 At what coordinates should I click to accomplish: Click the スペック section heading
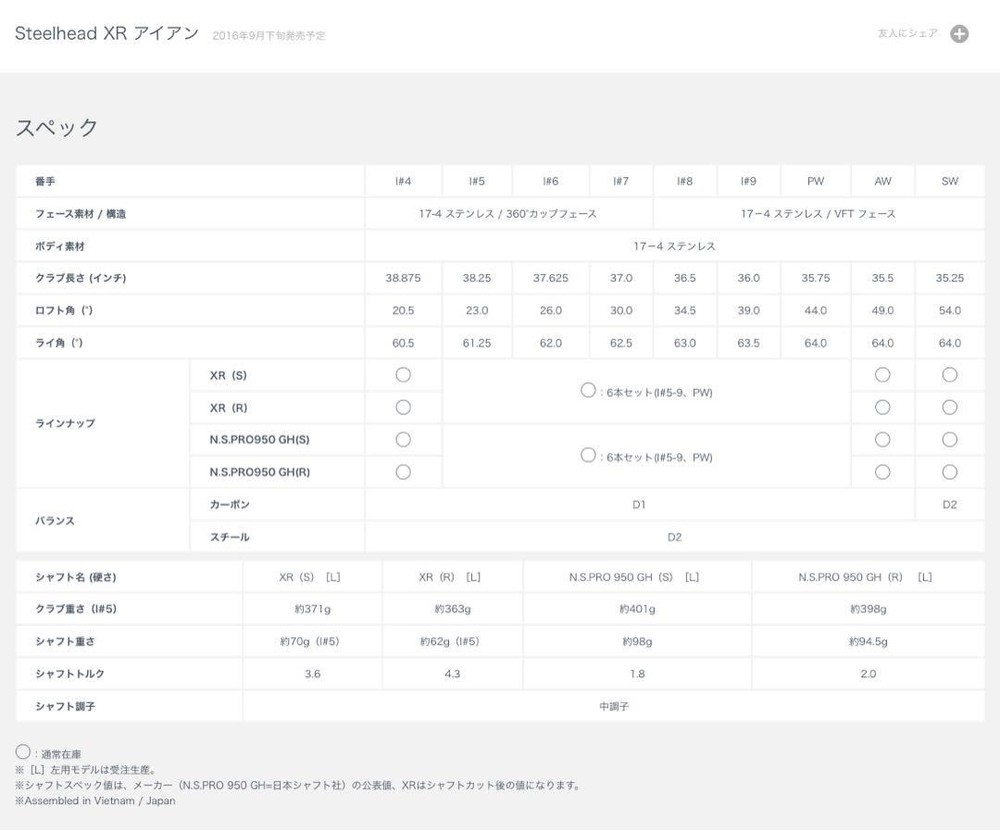pos(57,128)
